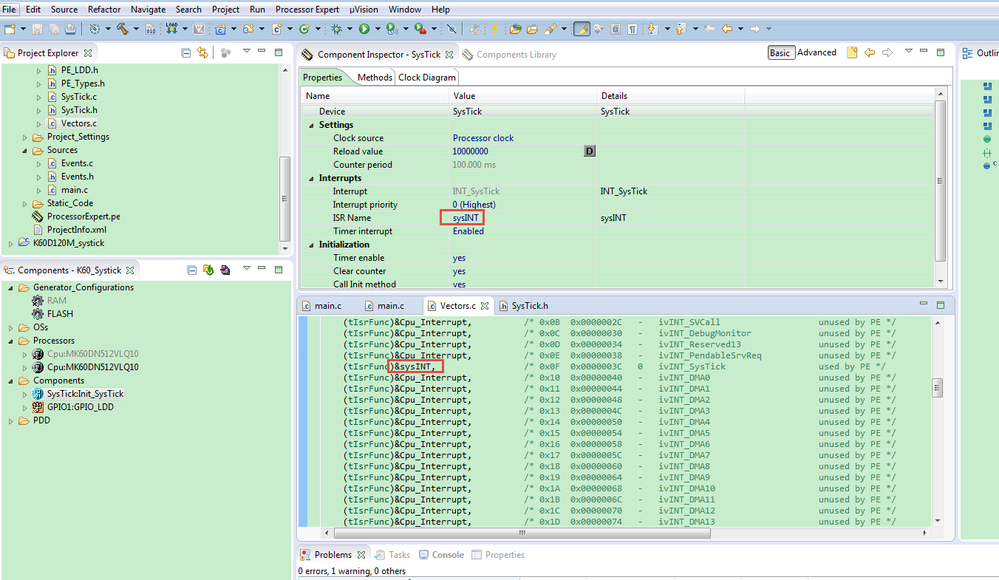This screenshot has width=999, height=580.
Task: Click the Back navigation arrow in main toolbar
Action: (727, 29)
